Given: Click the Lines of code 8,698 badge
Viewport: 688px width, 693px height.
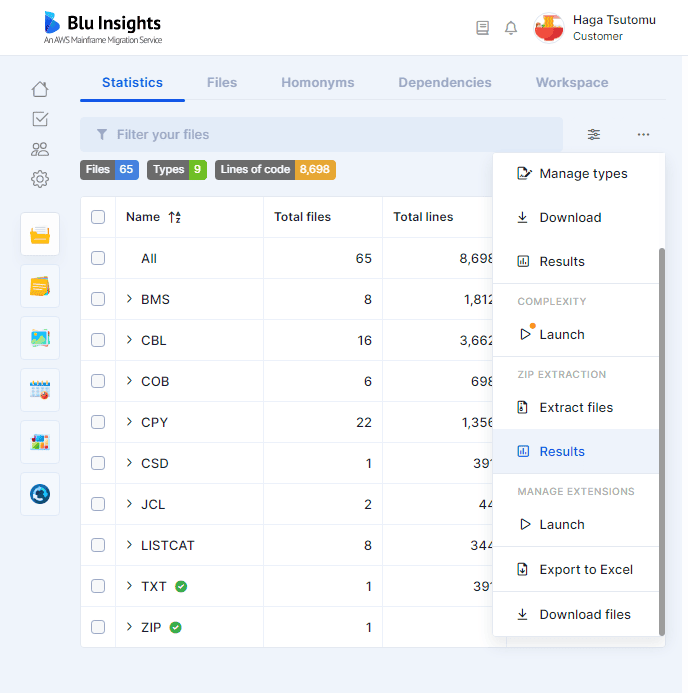Looking at the screenshot, I should (x=275, y=170).
